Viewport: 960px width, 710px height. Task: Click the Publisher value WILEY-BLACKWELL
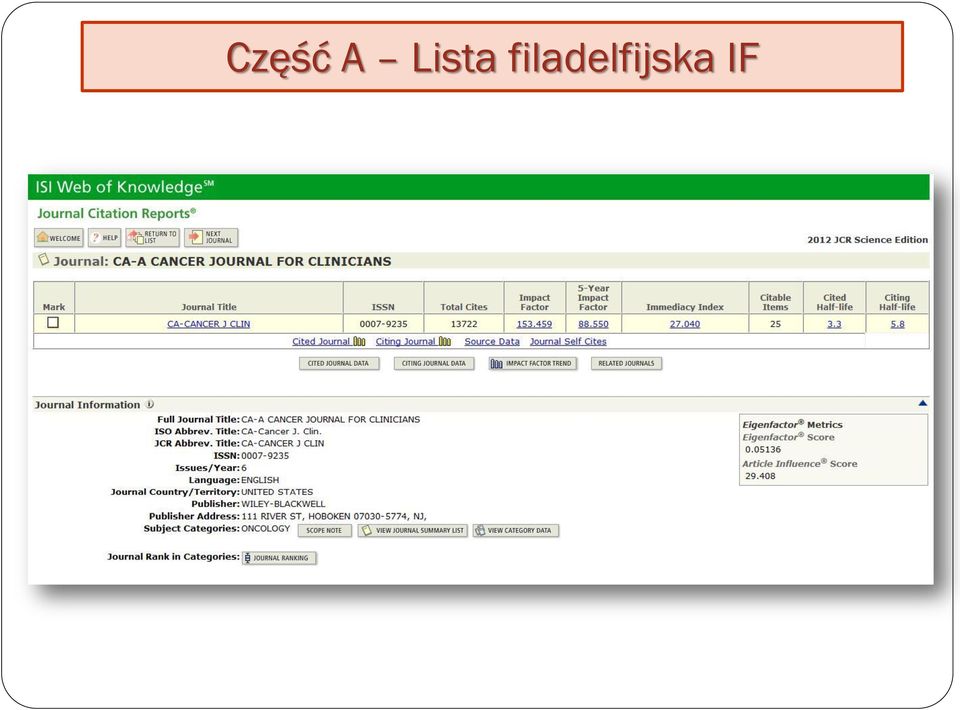(x=283, y=504)
